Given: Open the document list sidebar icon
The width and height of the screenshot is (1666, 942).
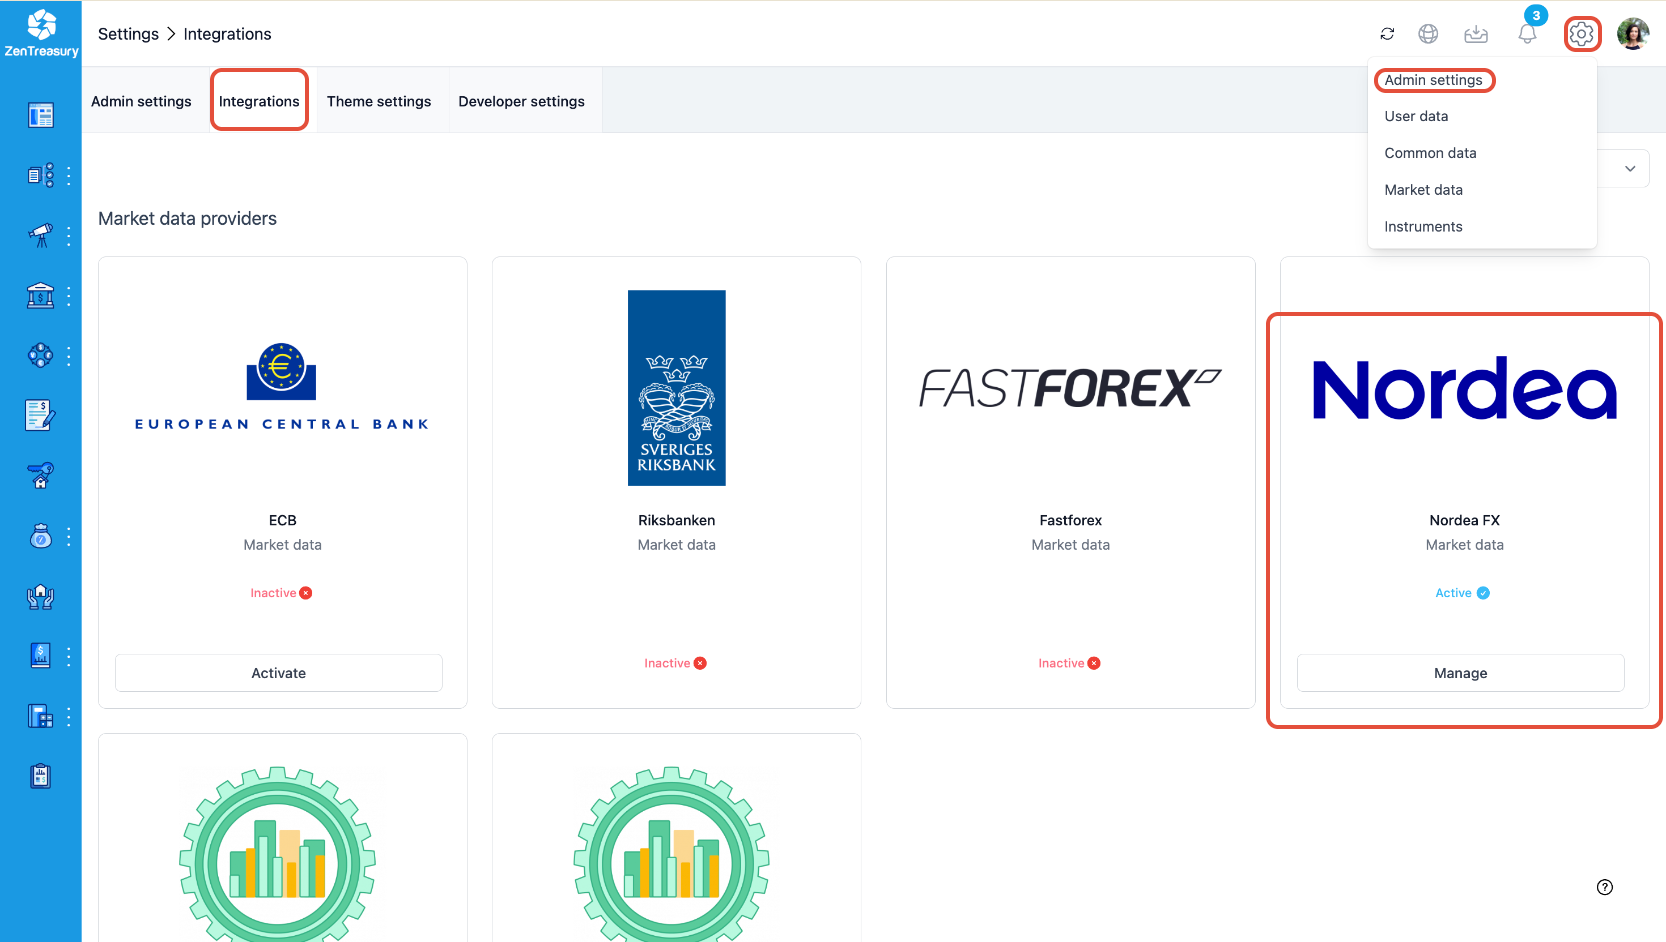Looking at the screenshot, I should pyautogui.click(x=41, y=176).
